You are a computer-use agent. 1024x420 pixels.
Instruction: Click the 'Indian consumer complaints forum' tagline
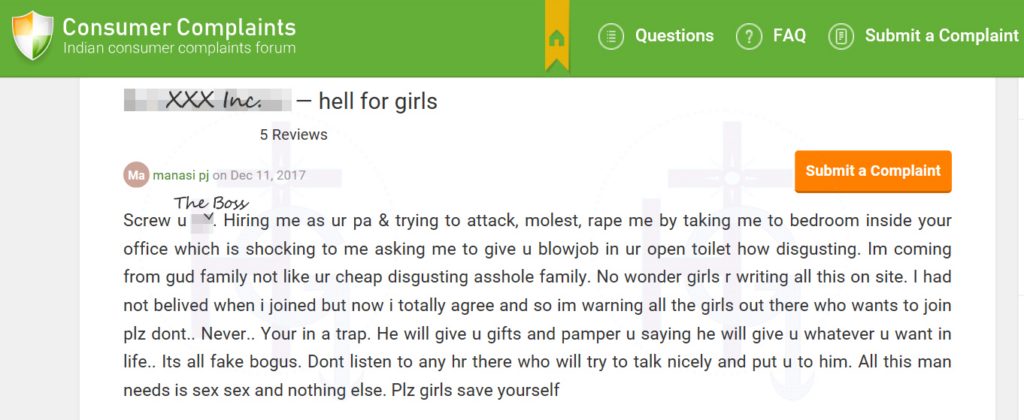179,48
